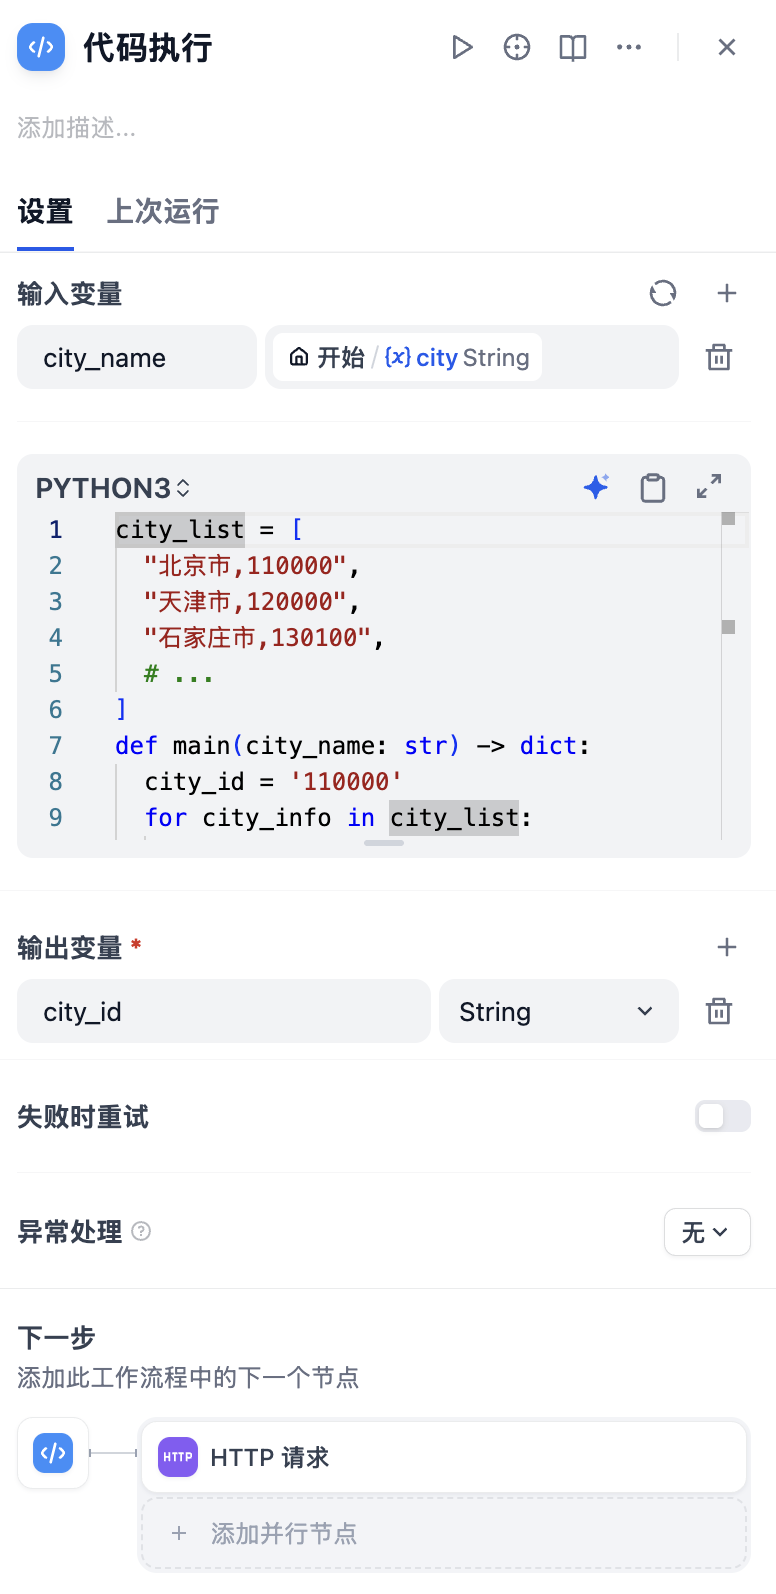
Task: Switch to the 上次运行 tab
Action: click(162, 212)
